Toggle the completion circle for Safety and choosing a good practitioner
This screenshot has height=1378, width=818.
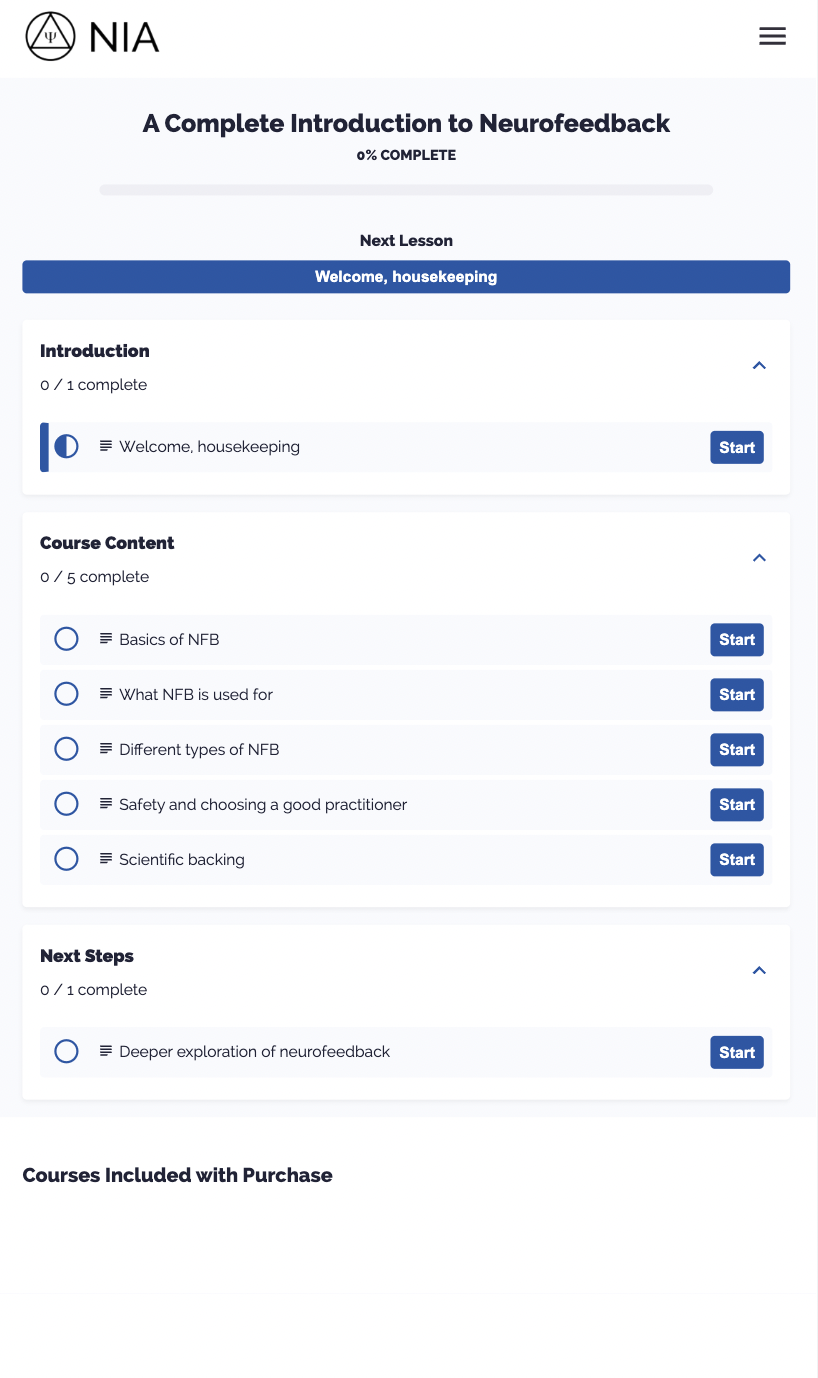click(66, 804)
